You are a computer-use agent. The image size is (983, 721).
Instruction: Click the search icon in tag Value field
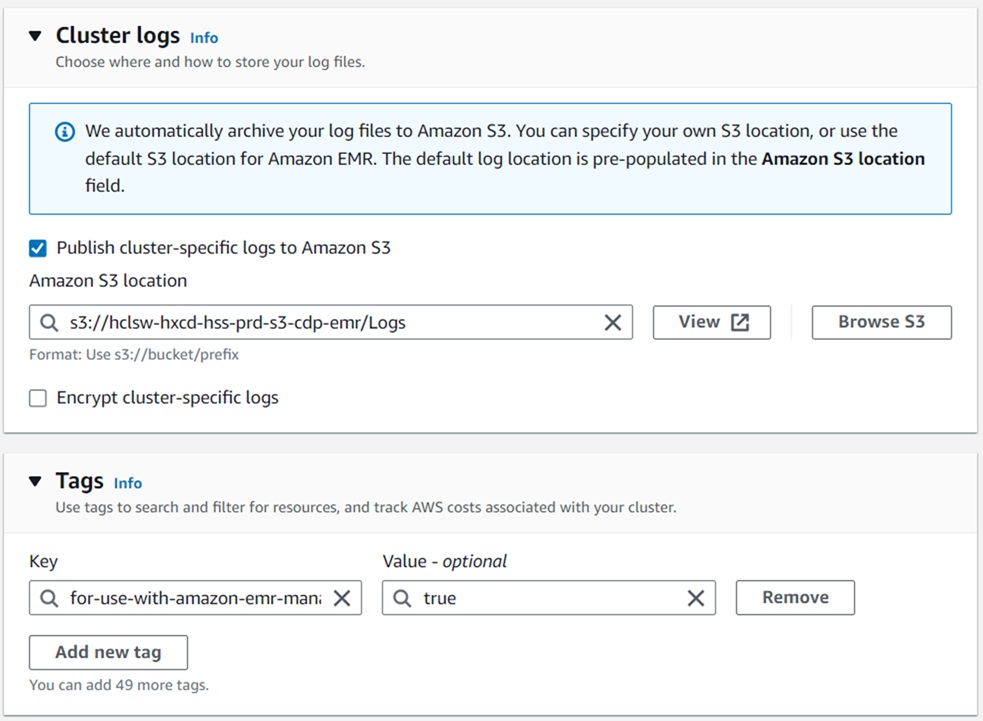(402, 598)
